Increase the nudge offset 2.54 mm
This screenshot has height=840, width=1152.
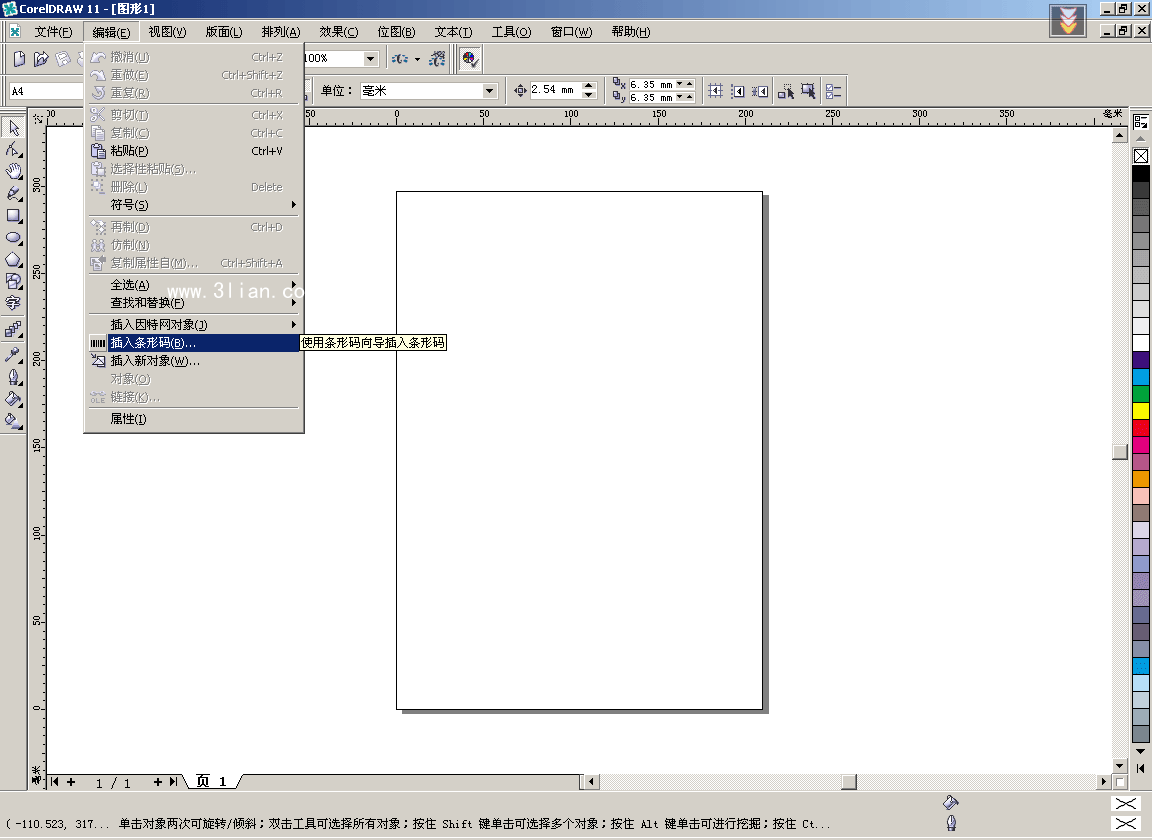pos(588,86)
